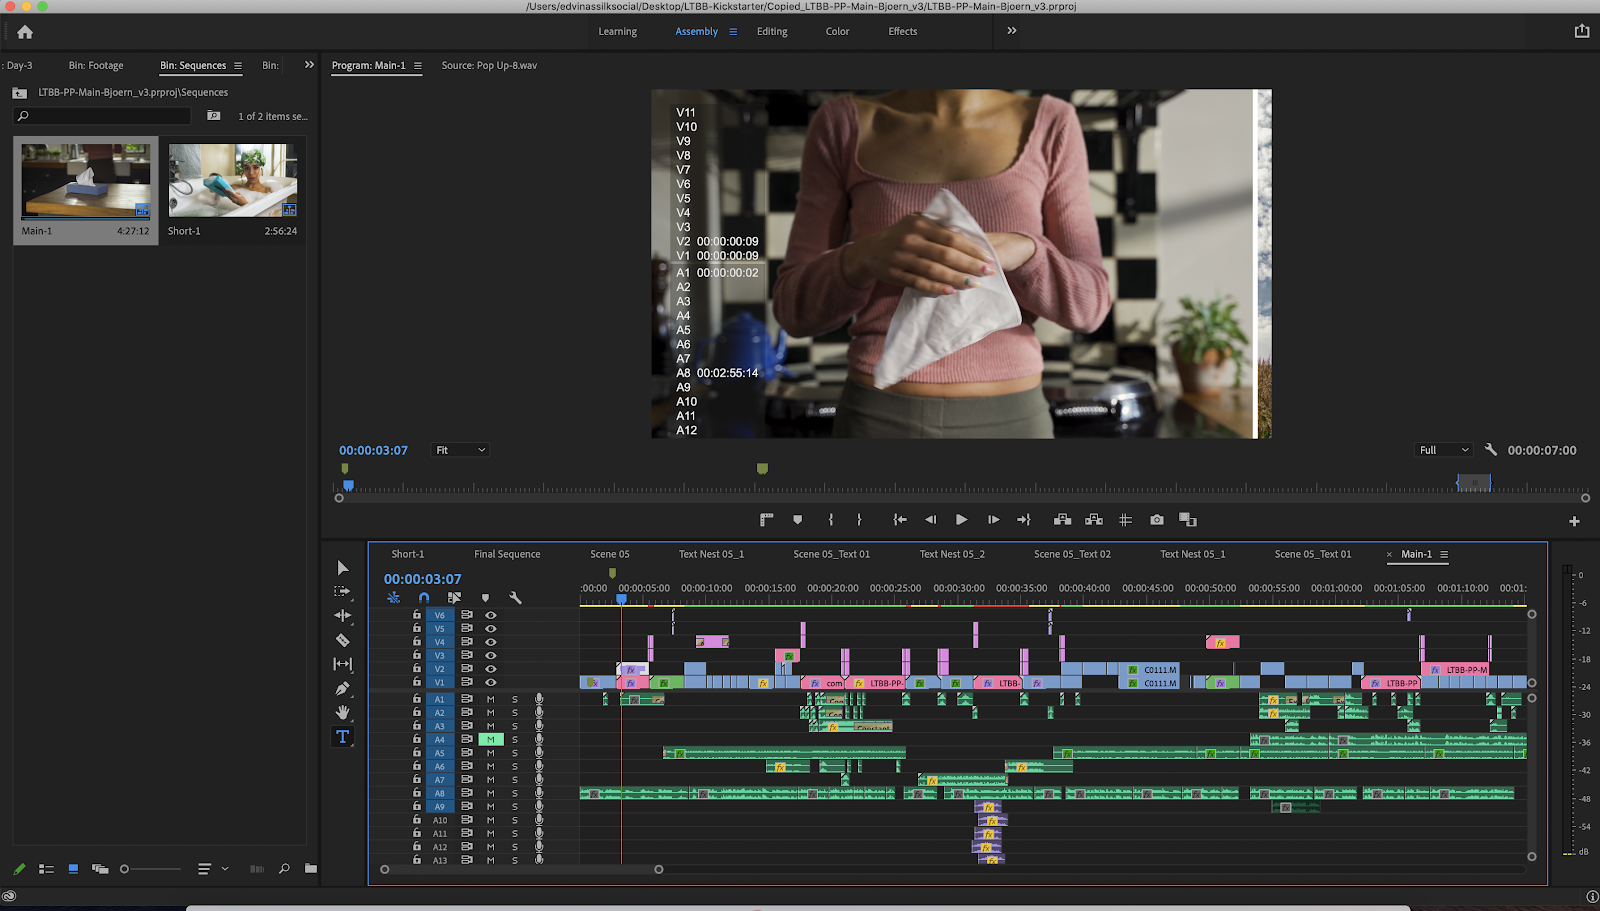Open the Learning workspace

coord(618,32)
